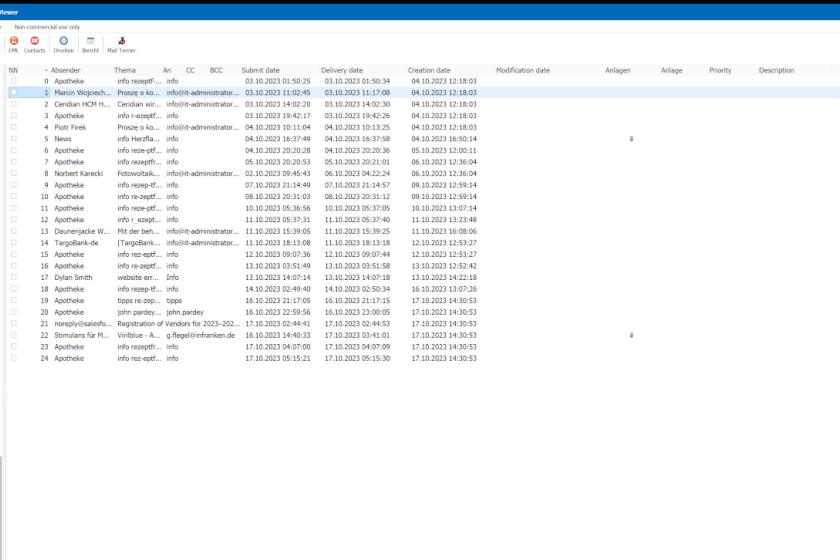Click the Modification date column header

(x=523, y=70)
